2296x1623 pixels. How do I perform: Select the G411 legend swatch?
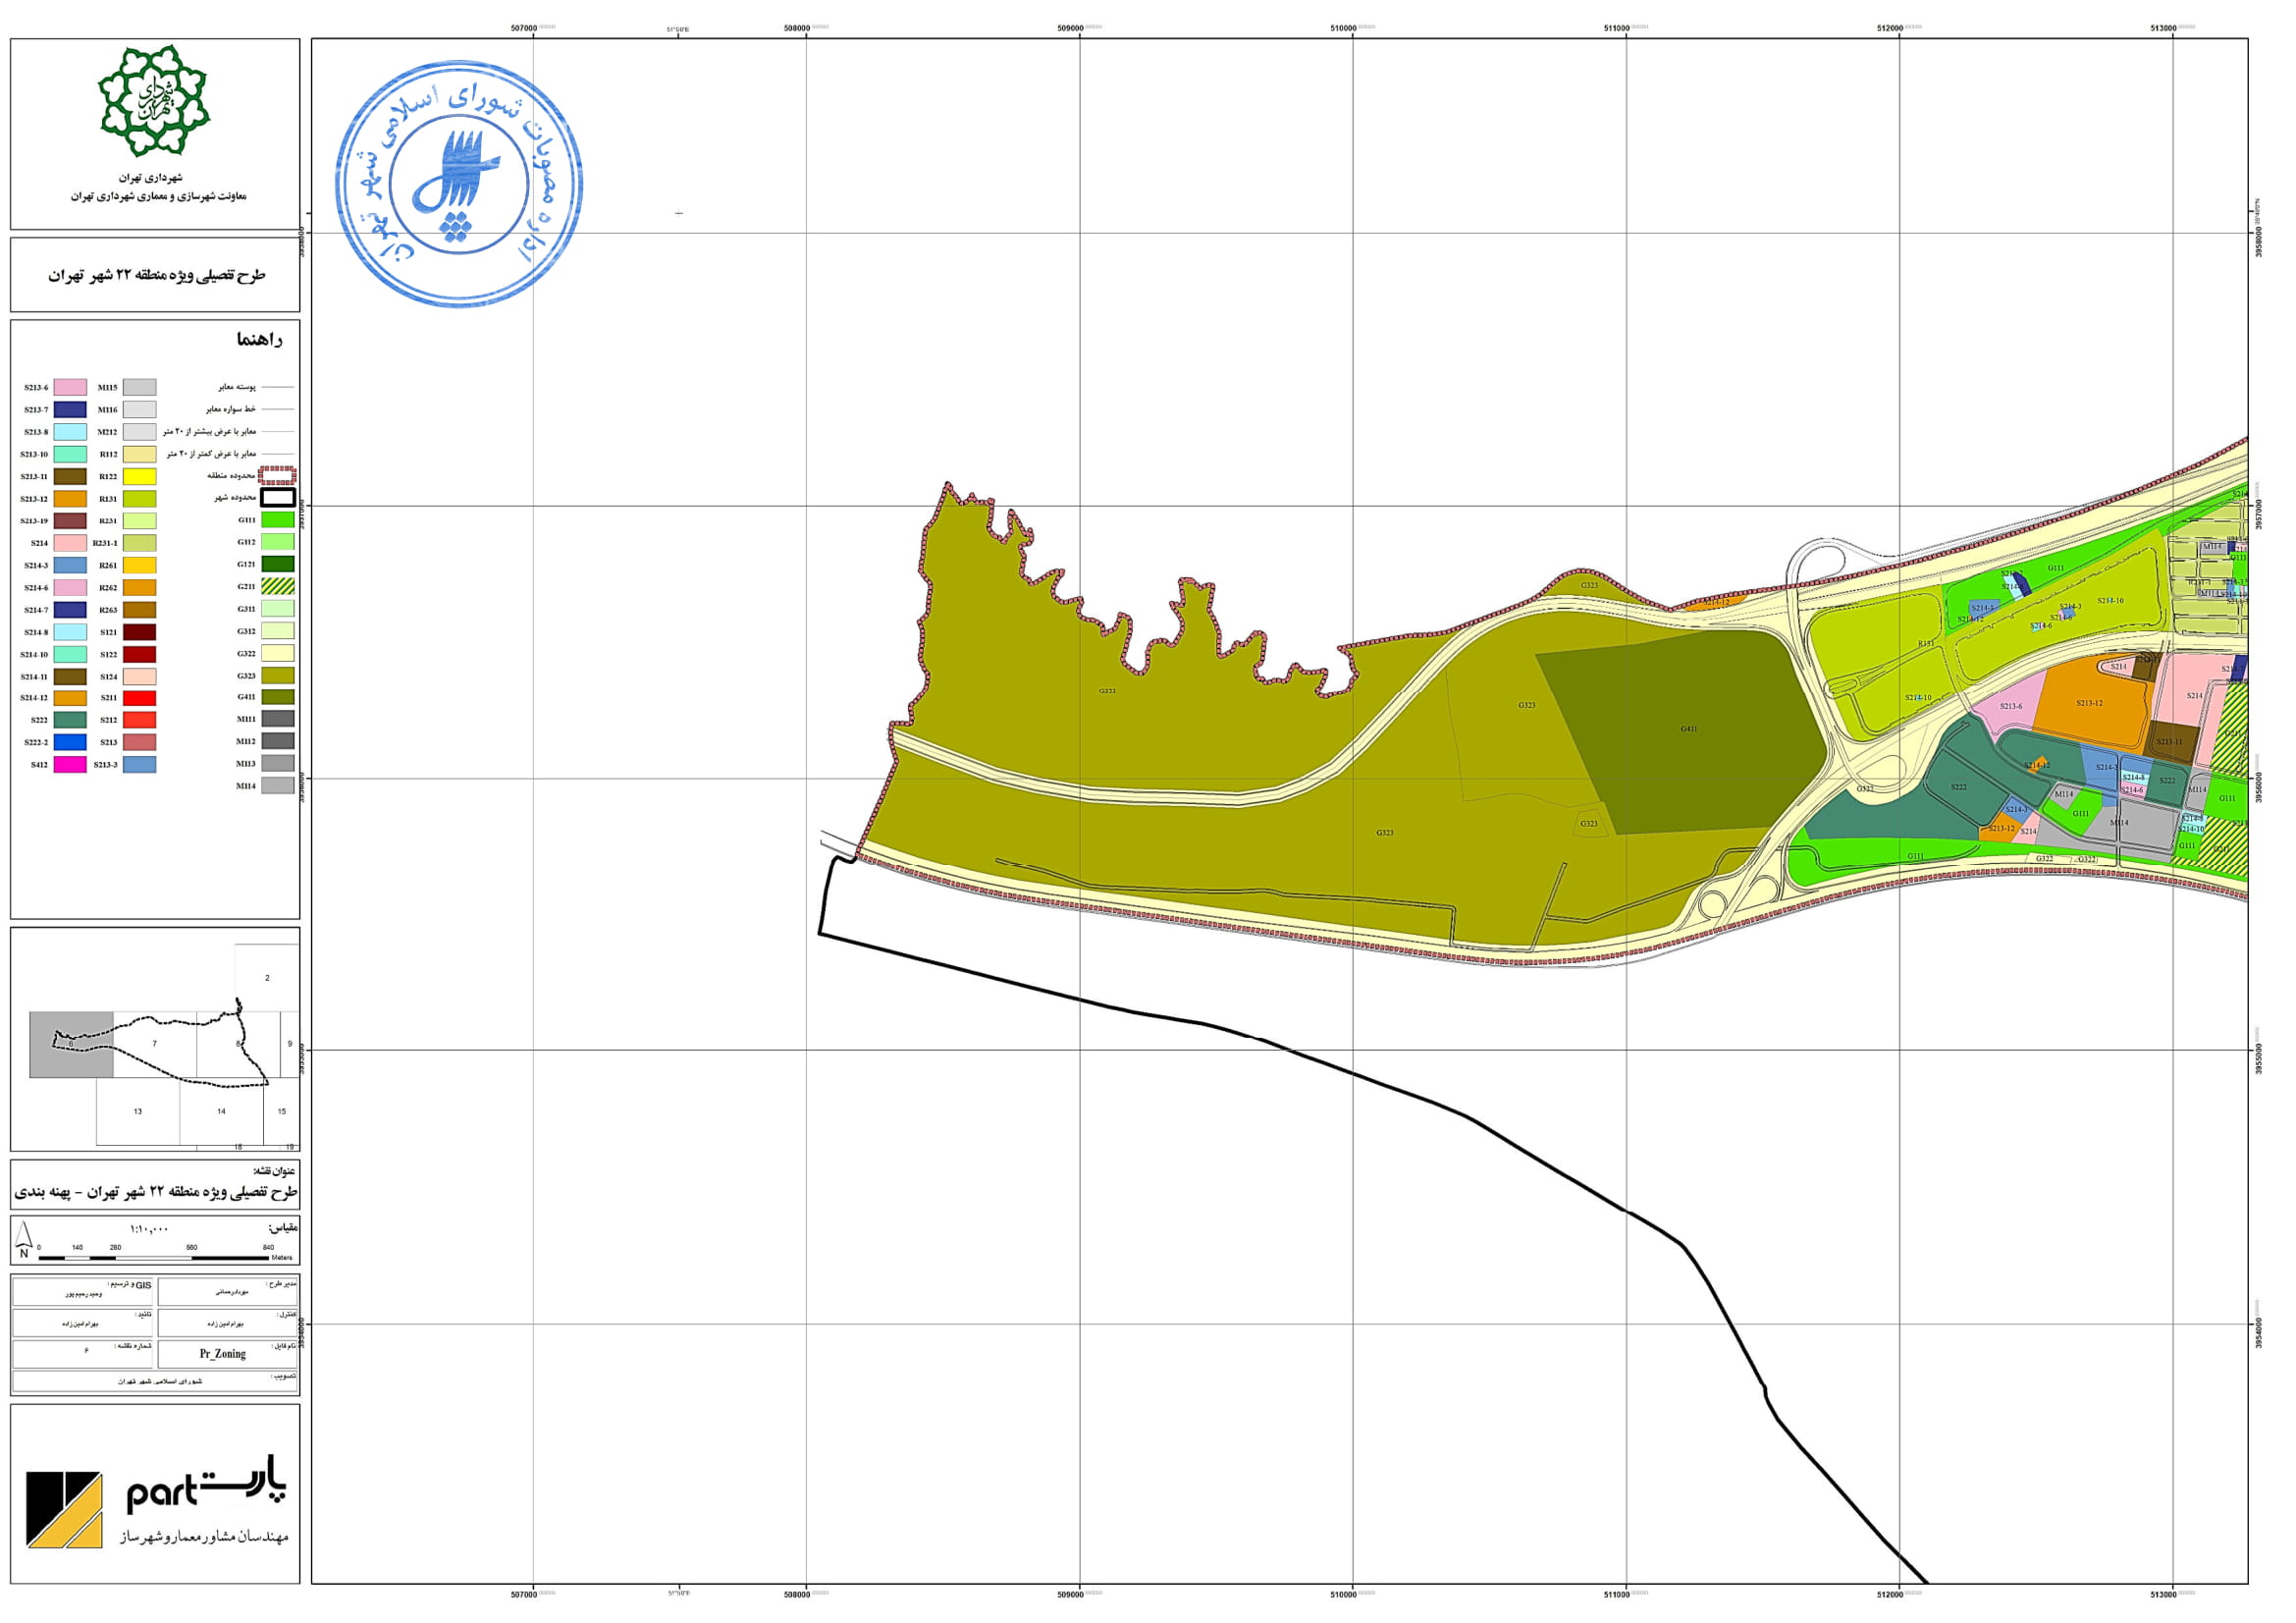(277, 697)
